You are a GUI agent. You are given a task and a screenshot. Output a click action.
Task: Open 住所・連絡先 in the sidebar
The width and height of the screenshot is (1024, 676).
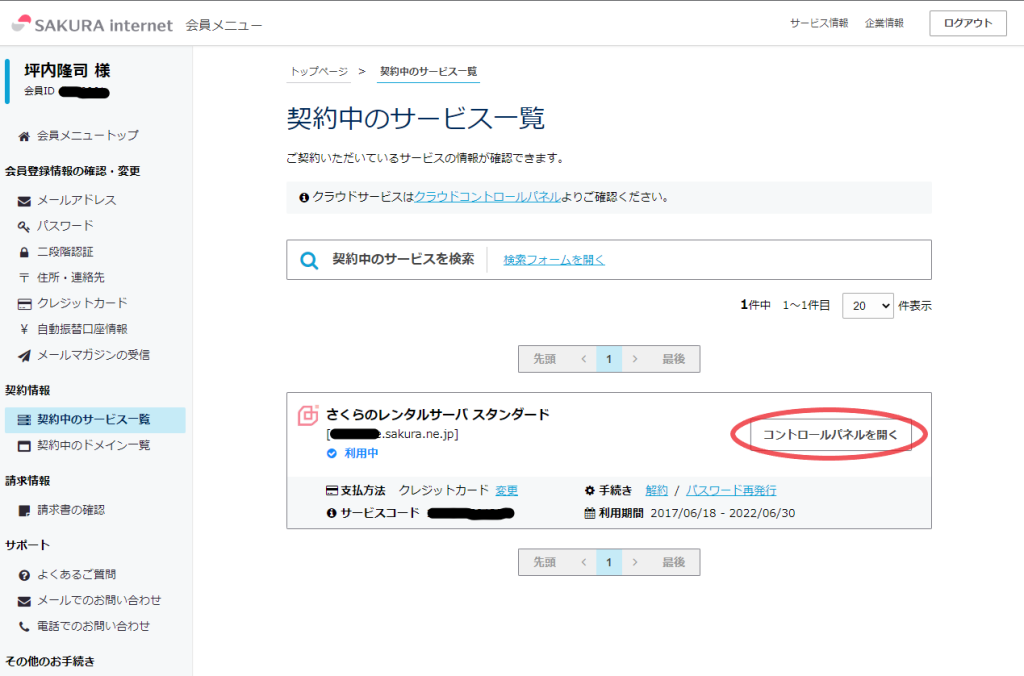point(71,278)
